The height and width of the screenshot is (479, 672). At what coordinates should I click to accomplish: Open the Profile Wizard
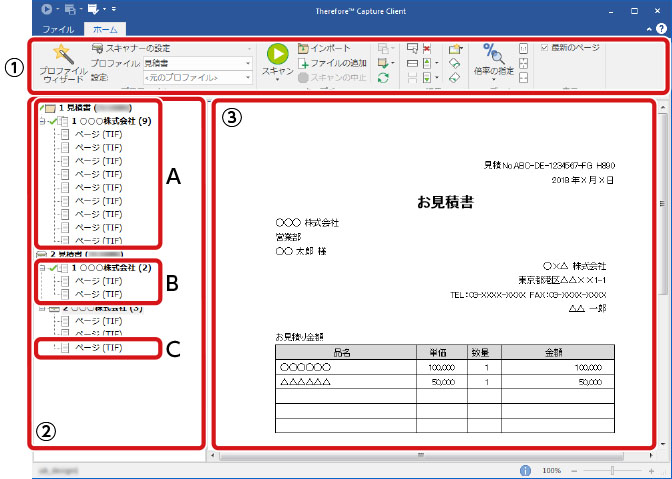point(62,64)
